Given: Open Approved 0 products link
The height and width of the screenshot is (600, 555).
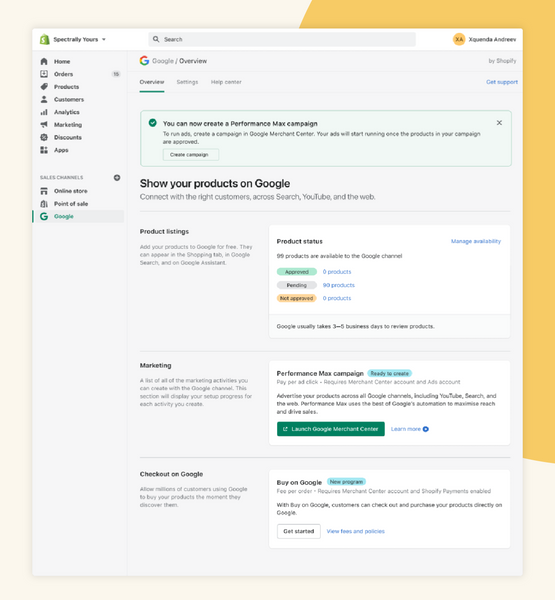Looking at the screenshot, I should [337, 272].
